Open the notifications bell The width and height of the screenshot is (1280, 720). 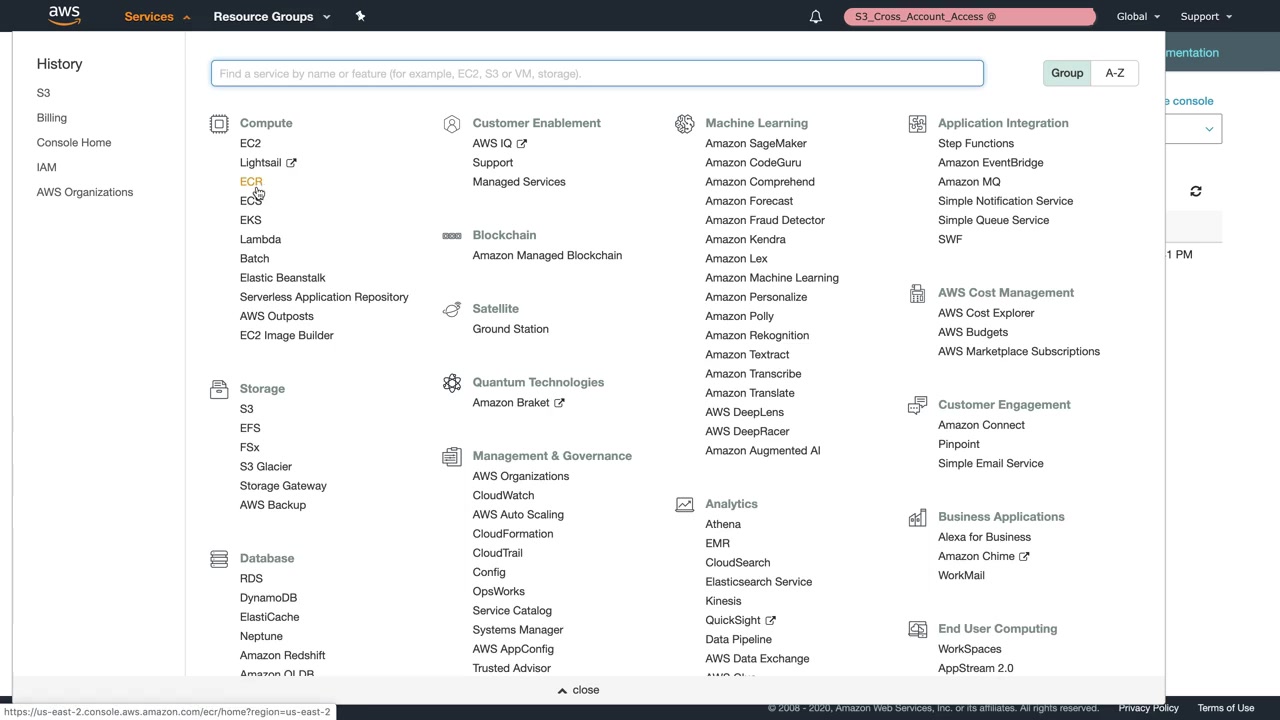pos(816,16)
